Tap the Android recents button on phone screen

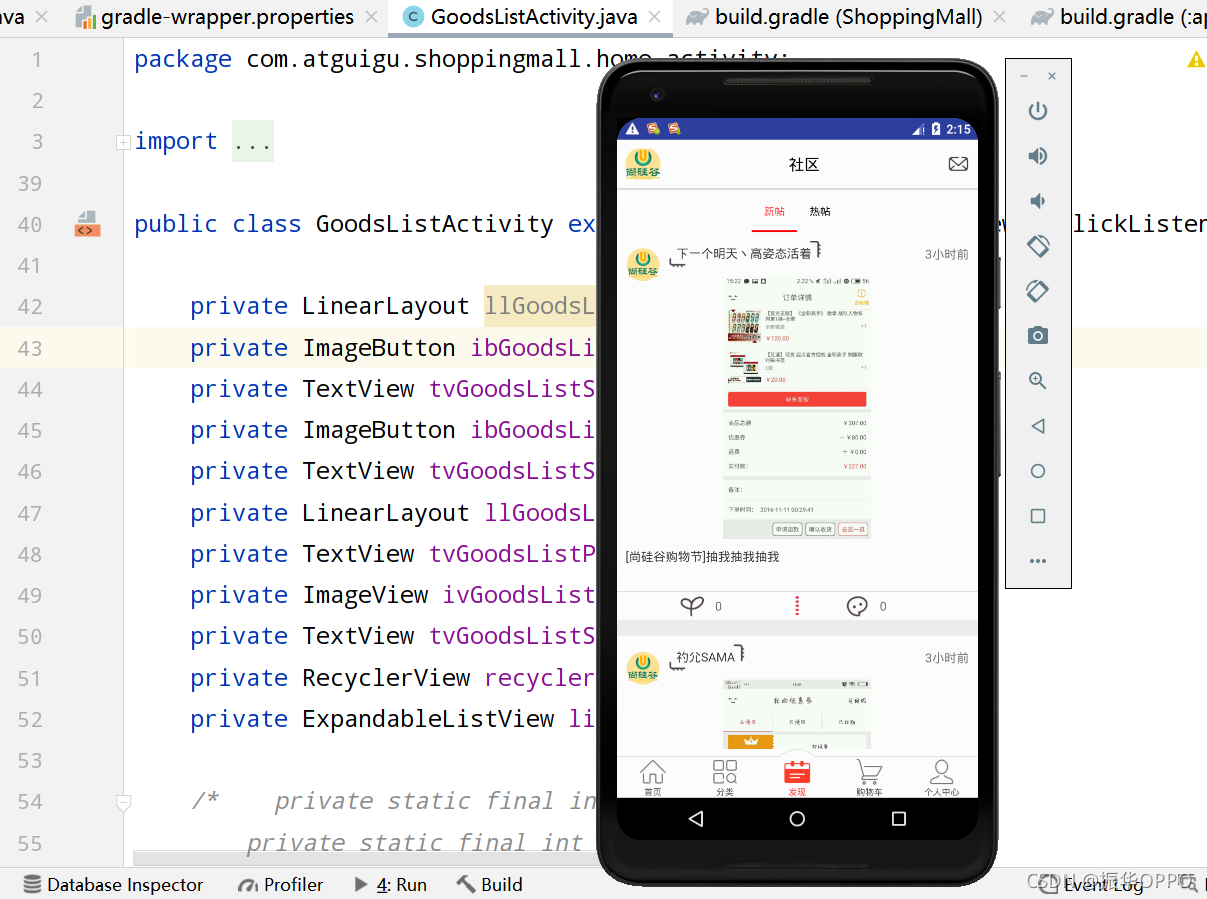pos(898,819)
